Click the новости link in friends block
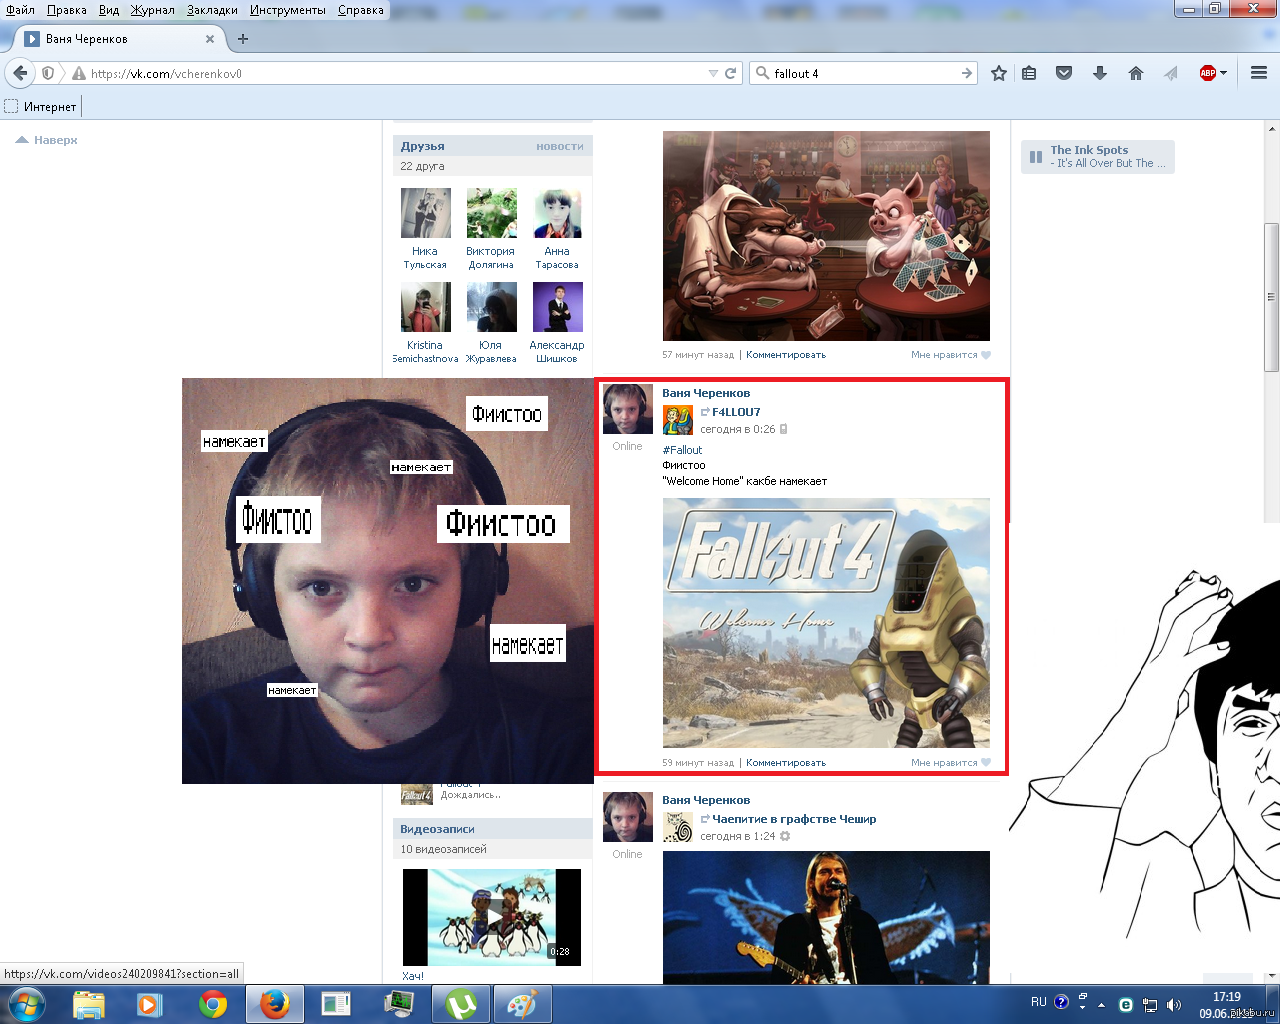Image resolution: width=1280 pixels, height=1024 pixels. pyautogui.click(x=560, y=146)
